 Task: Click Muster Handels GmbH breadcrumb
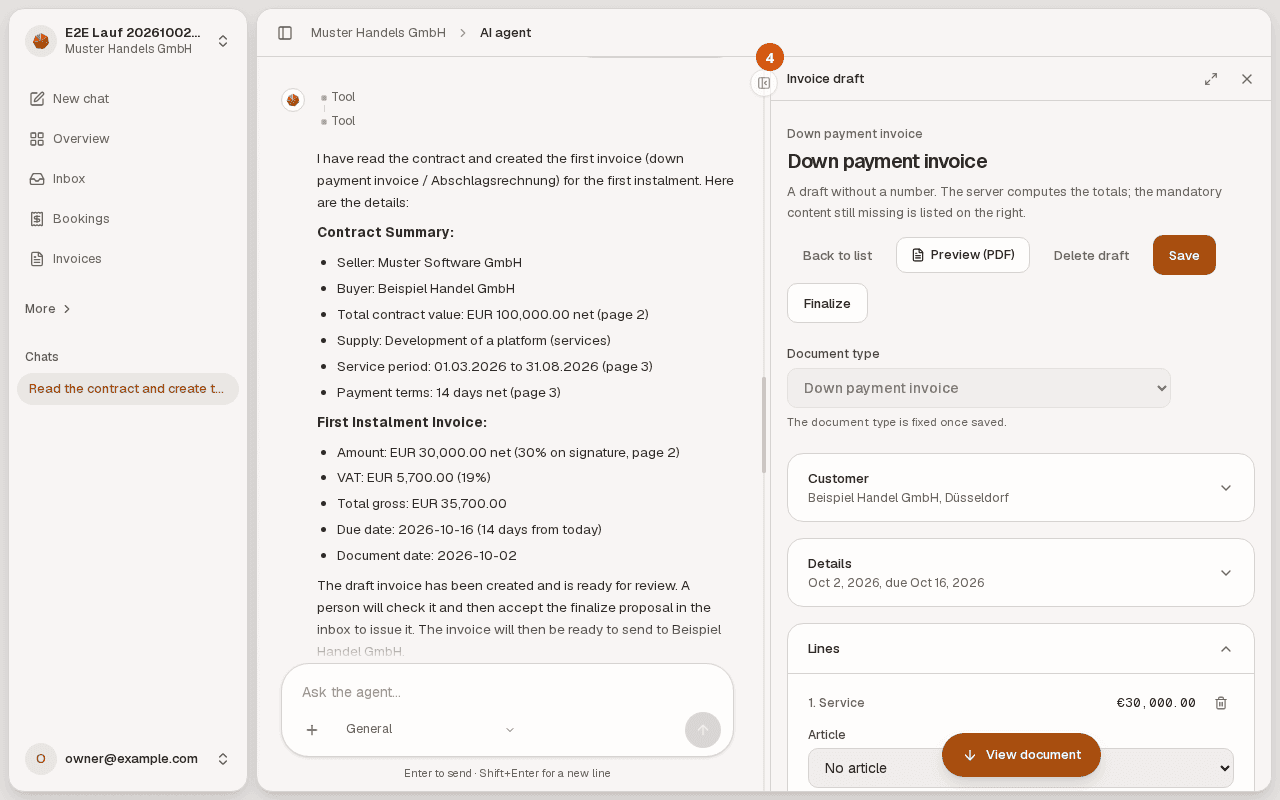[x=378, y=33]
